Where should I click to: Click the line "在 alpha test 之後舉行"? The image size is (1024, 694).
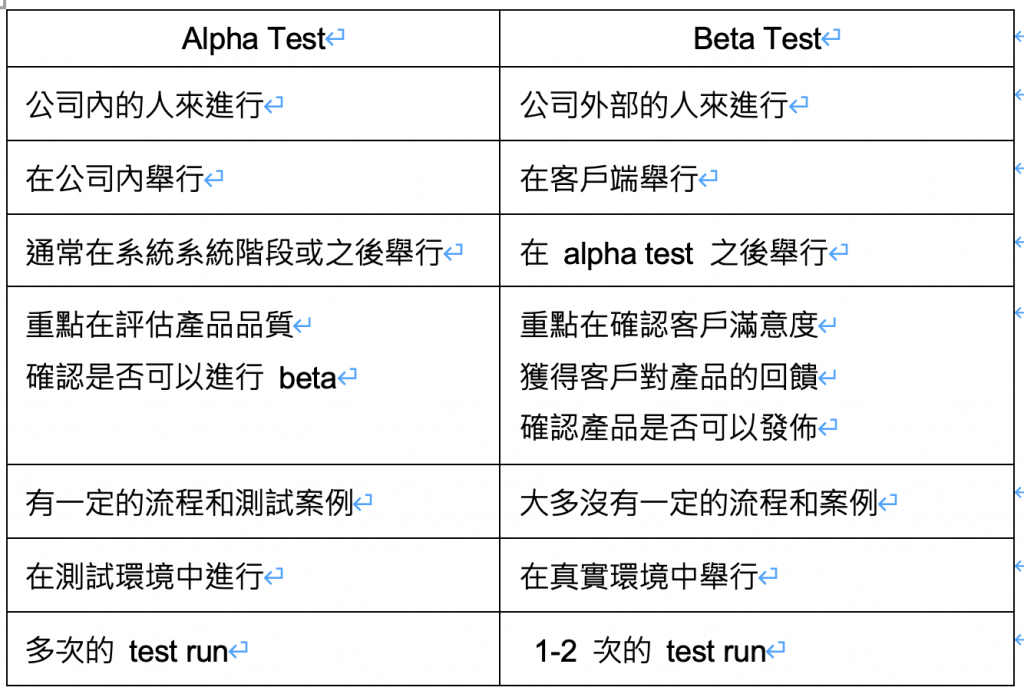click(x=673, y=253)
